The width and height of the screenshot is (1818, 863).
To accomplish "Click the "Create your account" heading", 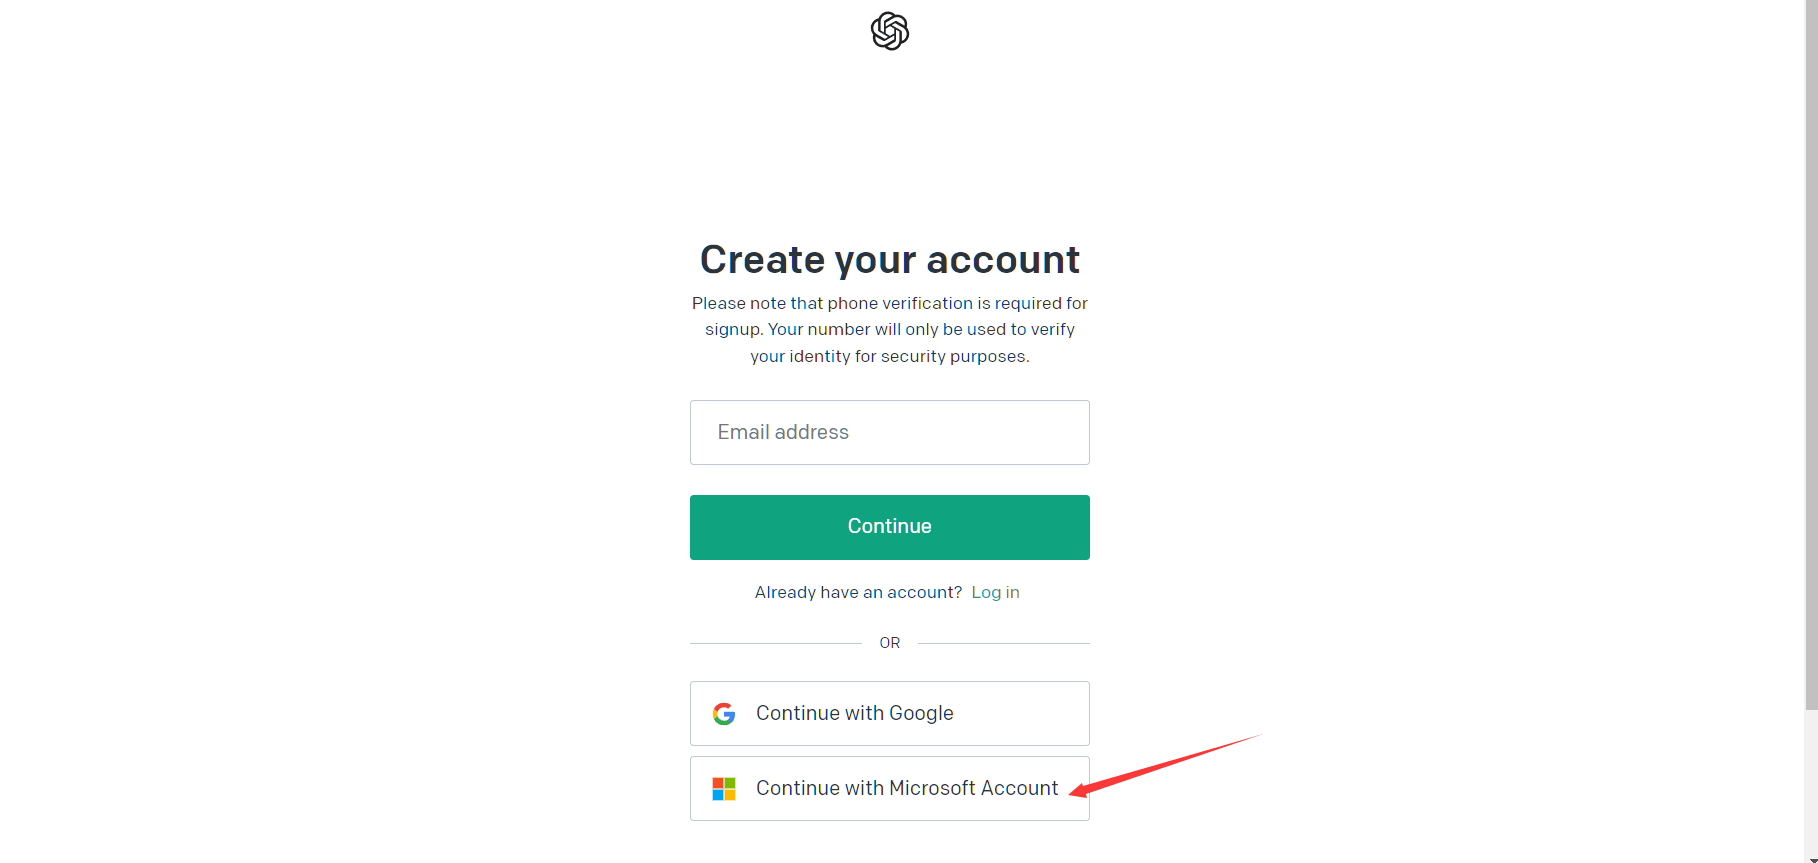I will 889,260.
